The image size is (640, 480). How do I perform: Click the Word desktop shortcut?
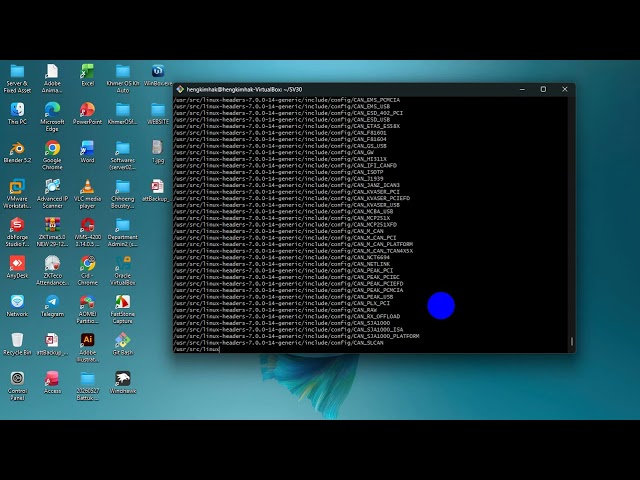(x=87, y=152)
